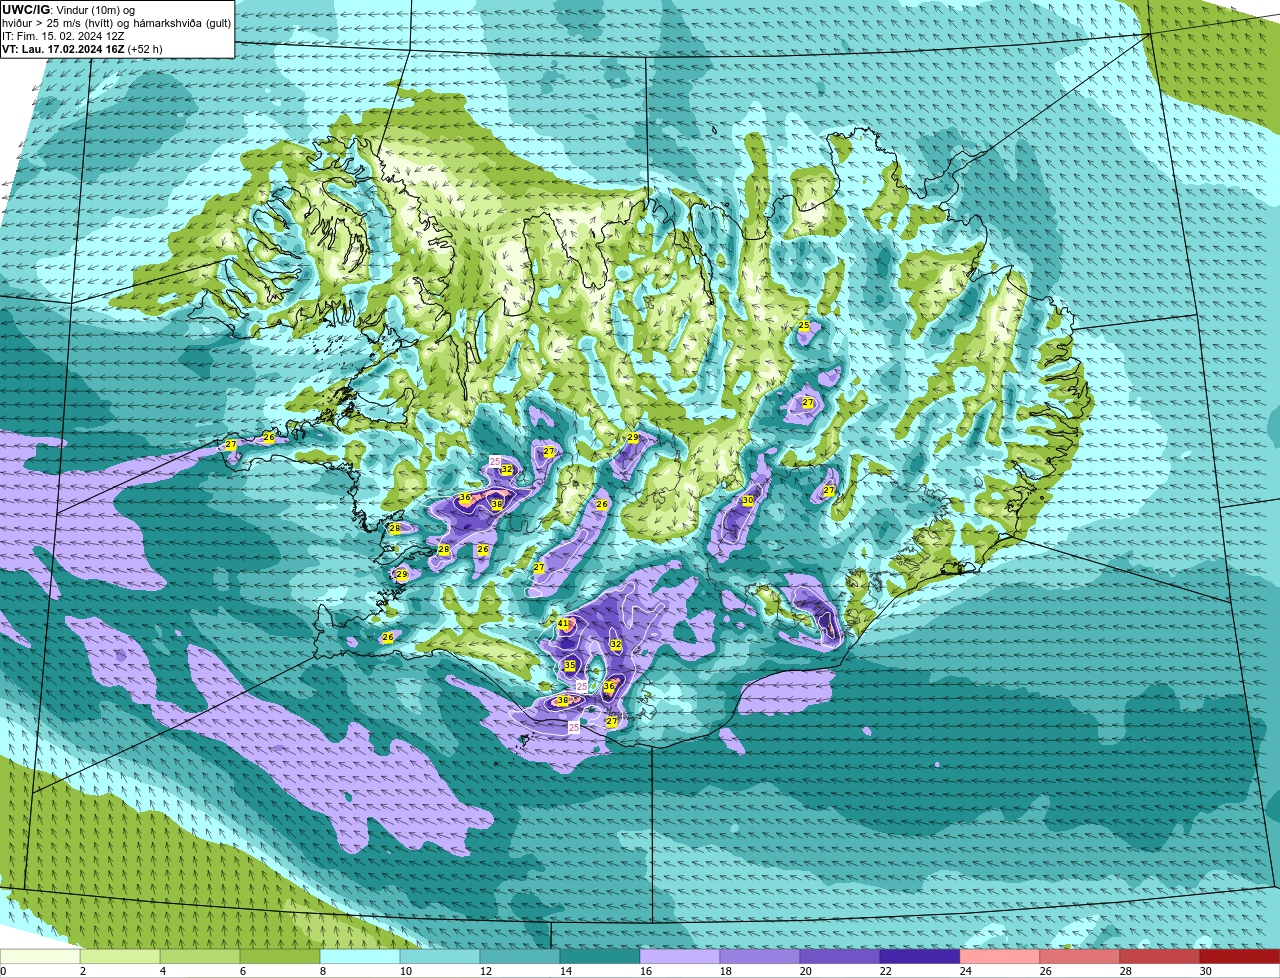The image size is (1280, 978).
Task: Pick the pale lavender 16–18 m/s legend swatch
Action: point(680,956)
